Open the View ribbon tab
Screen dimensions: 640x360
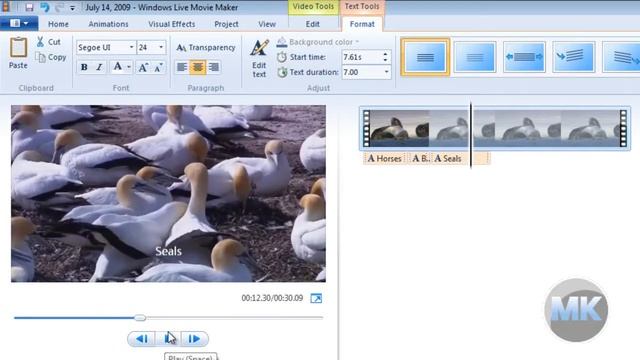click(267, 24)
